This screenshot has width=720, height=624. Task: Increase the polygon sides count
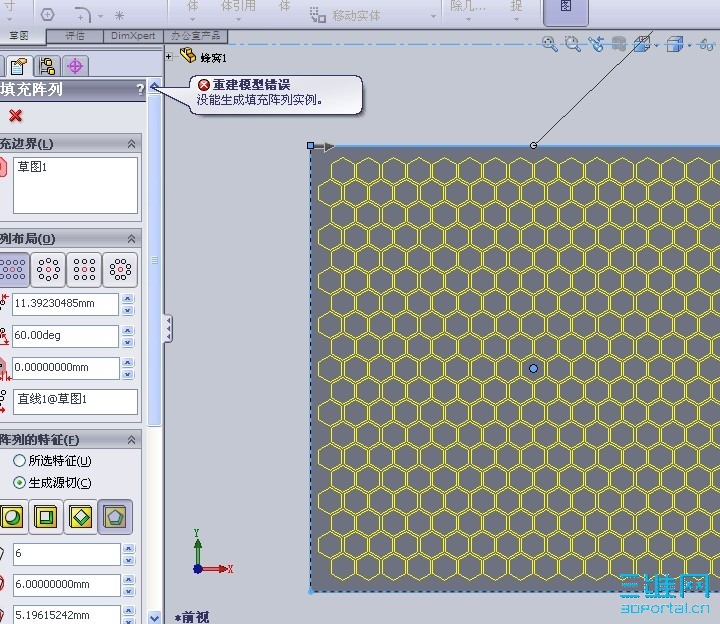129,549
